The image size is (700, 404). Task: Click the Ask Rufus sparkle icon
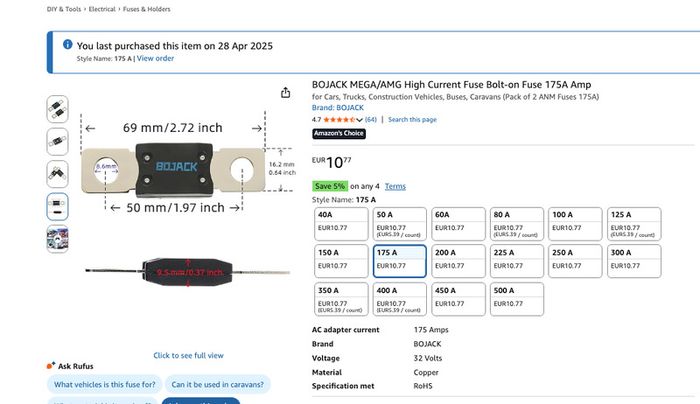(x=51, y=366)
